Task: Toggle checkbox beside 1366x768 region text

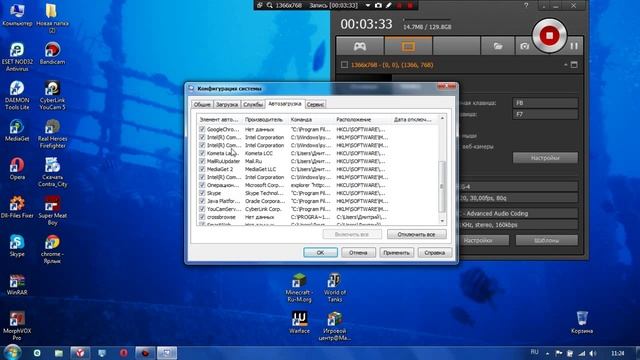Action: point(344,64)
